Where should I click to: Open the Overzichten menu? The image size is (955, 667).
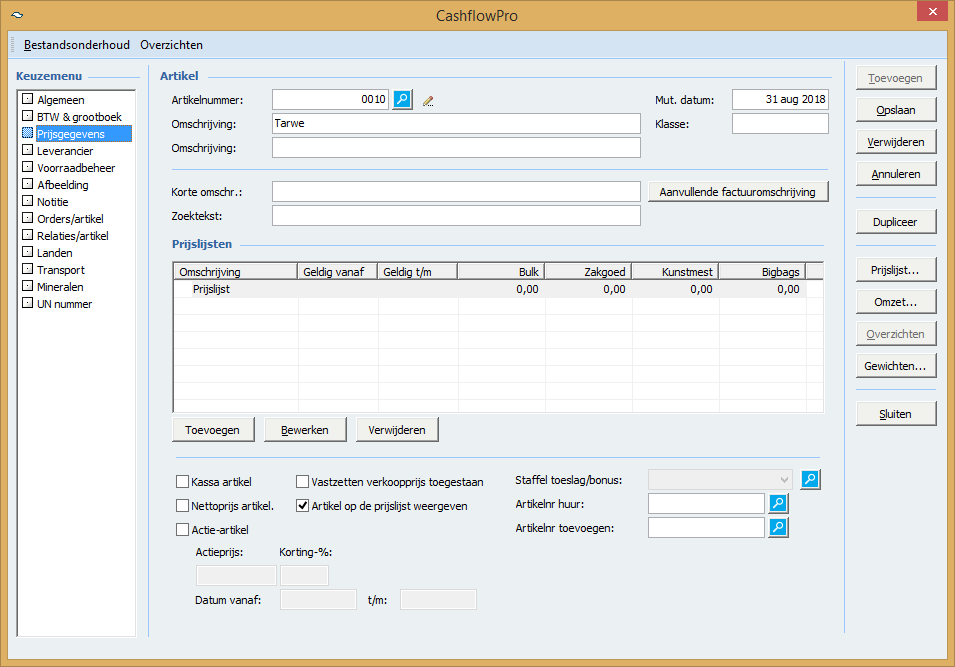[171, 45]
